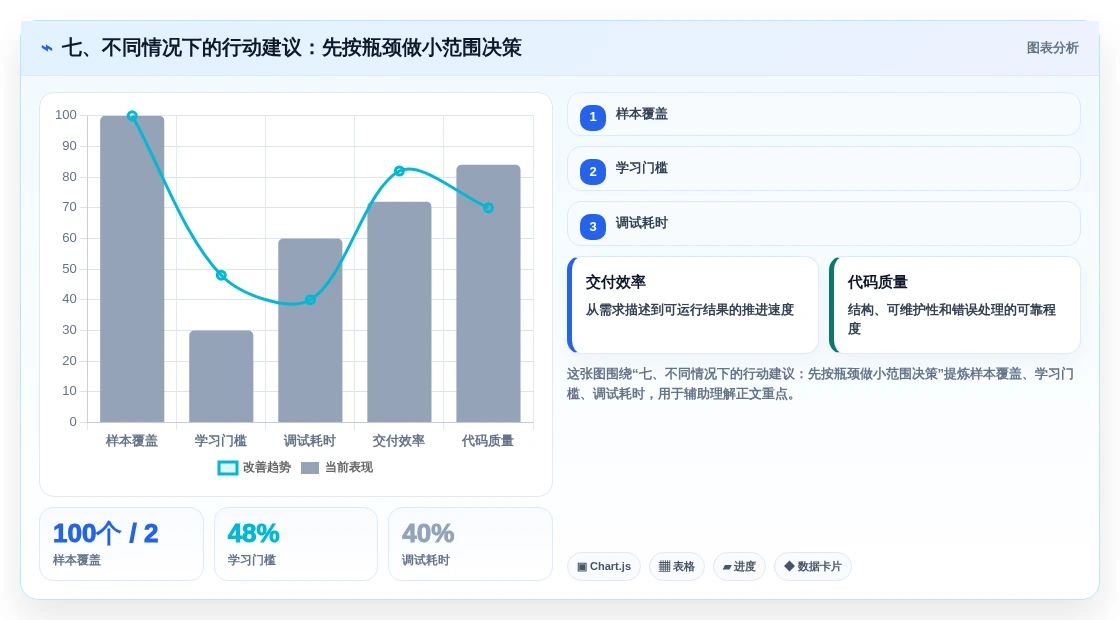This screenshot has width=1120, height=620.
Task: Click the y-axis value 100
Action: coord(66,115)
